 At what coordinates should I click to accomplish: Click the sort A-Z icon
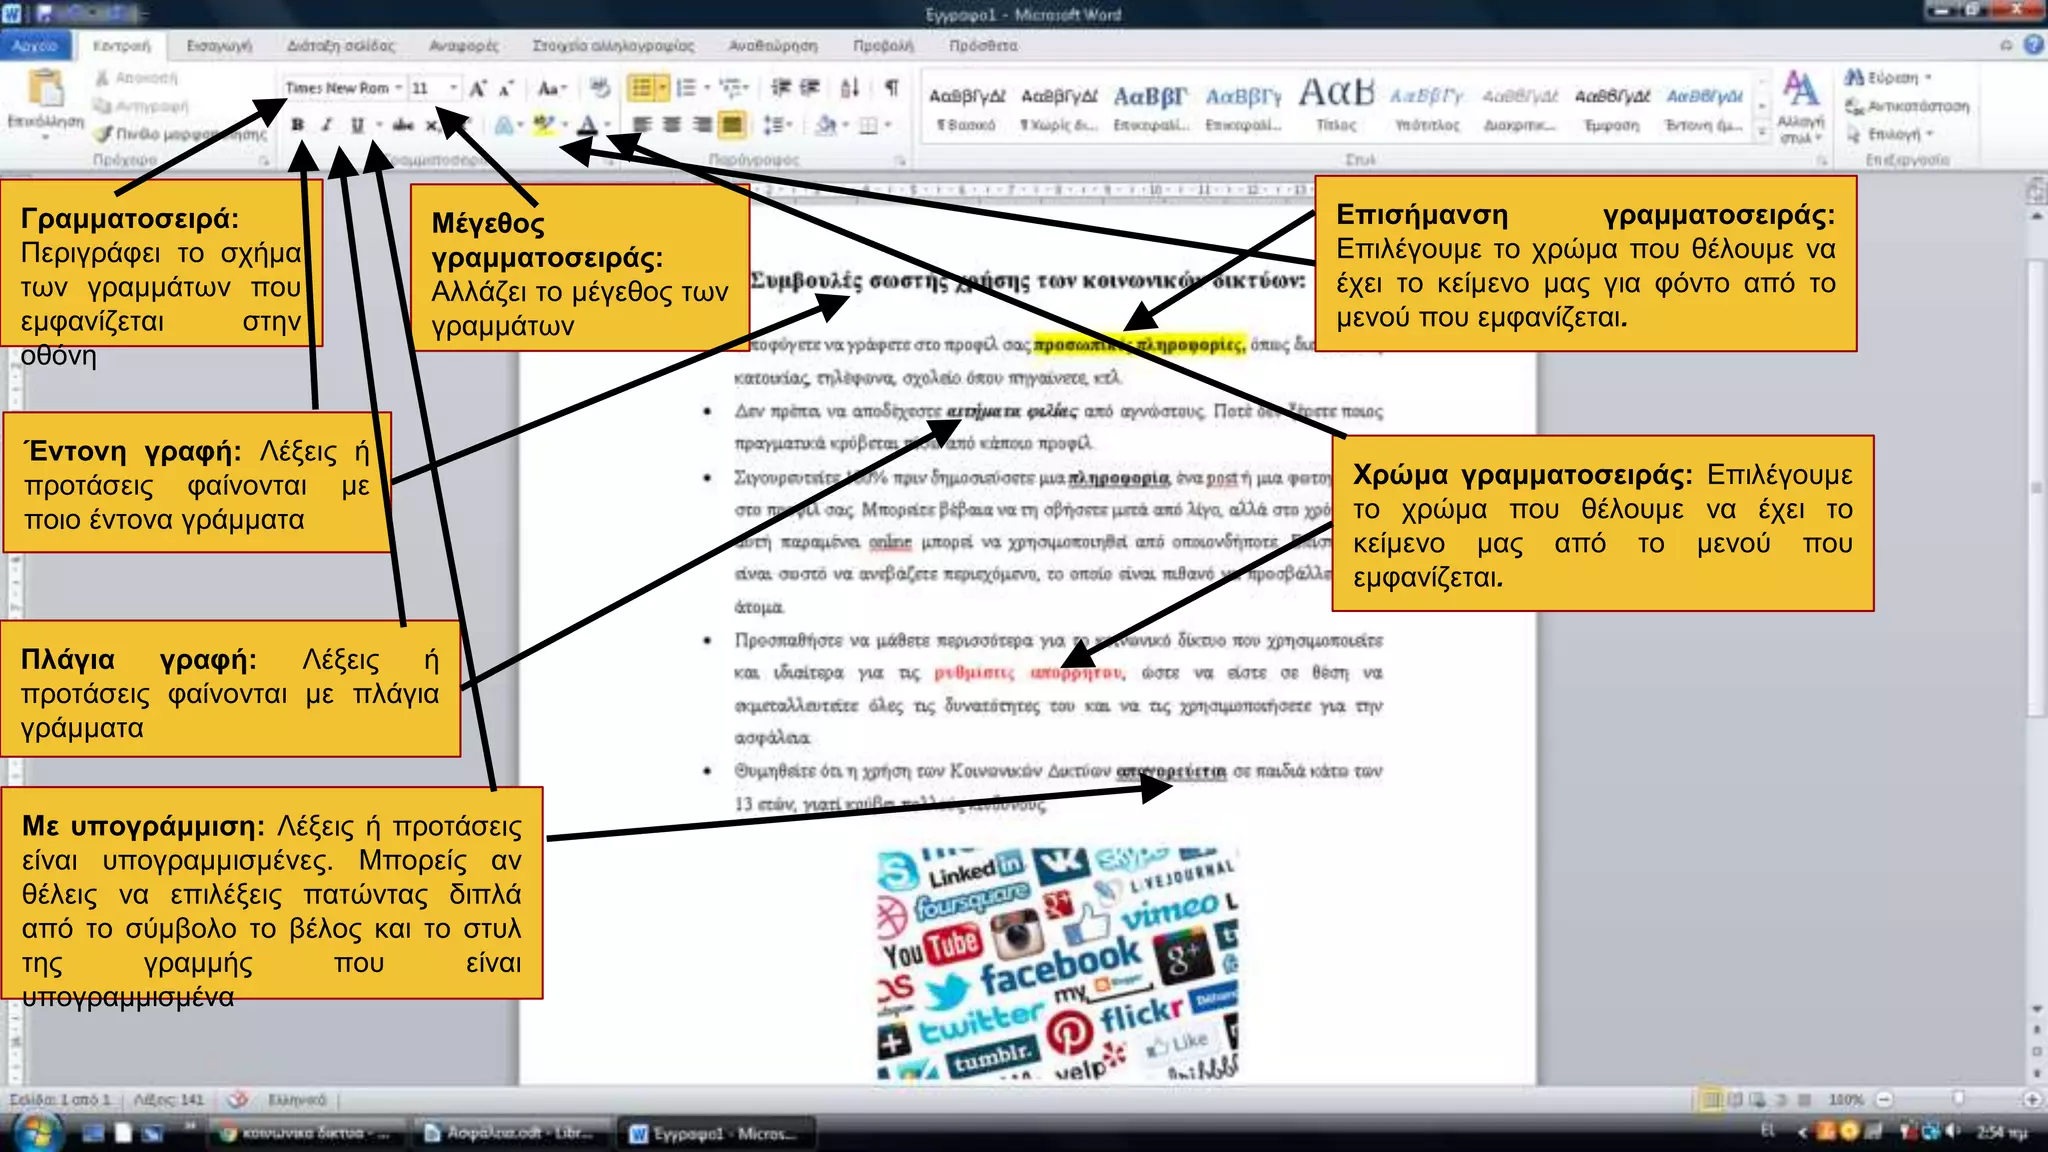[850, 89]
